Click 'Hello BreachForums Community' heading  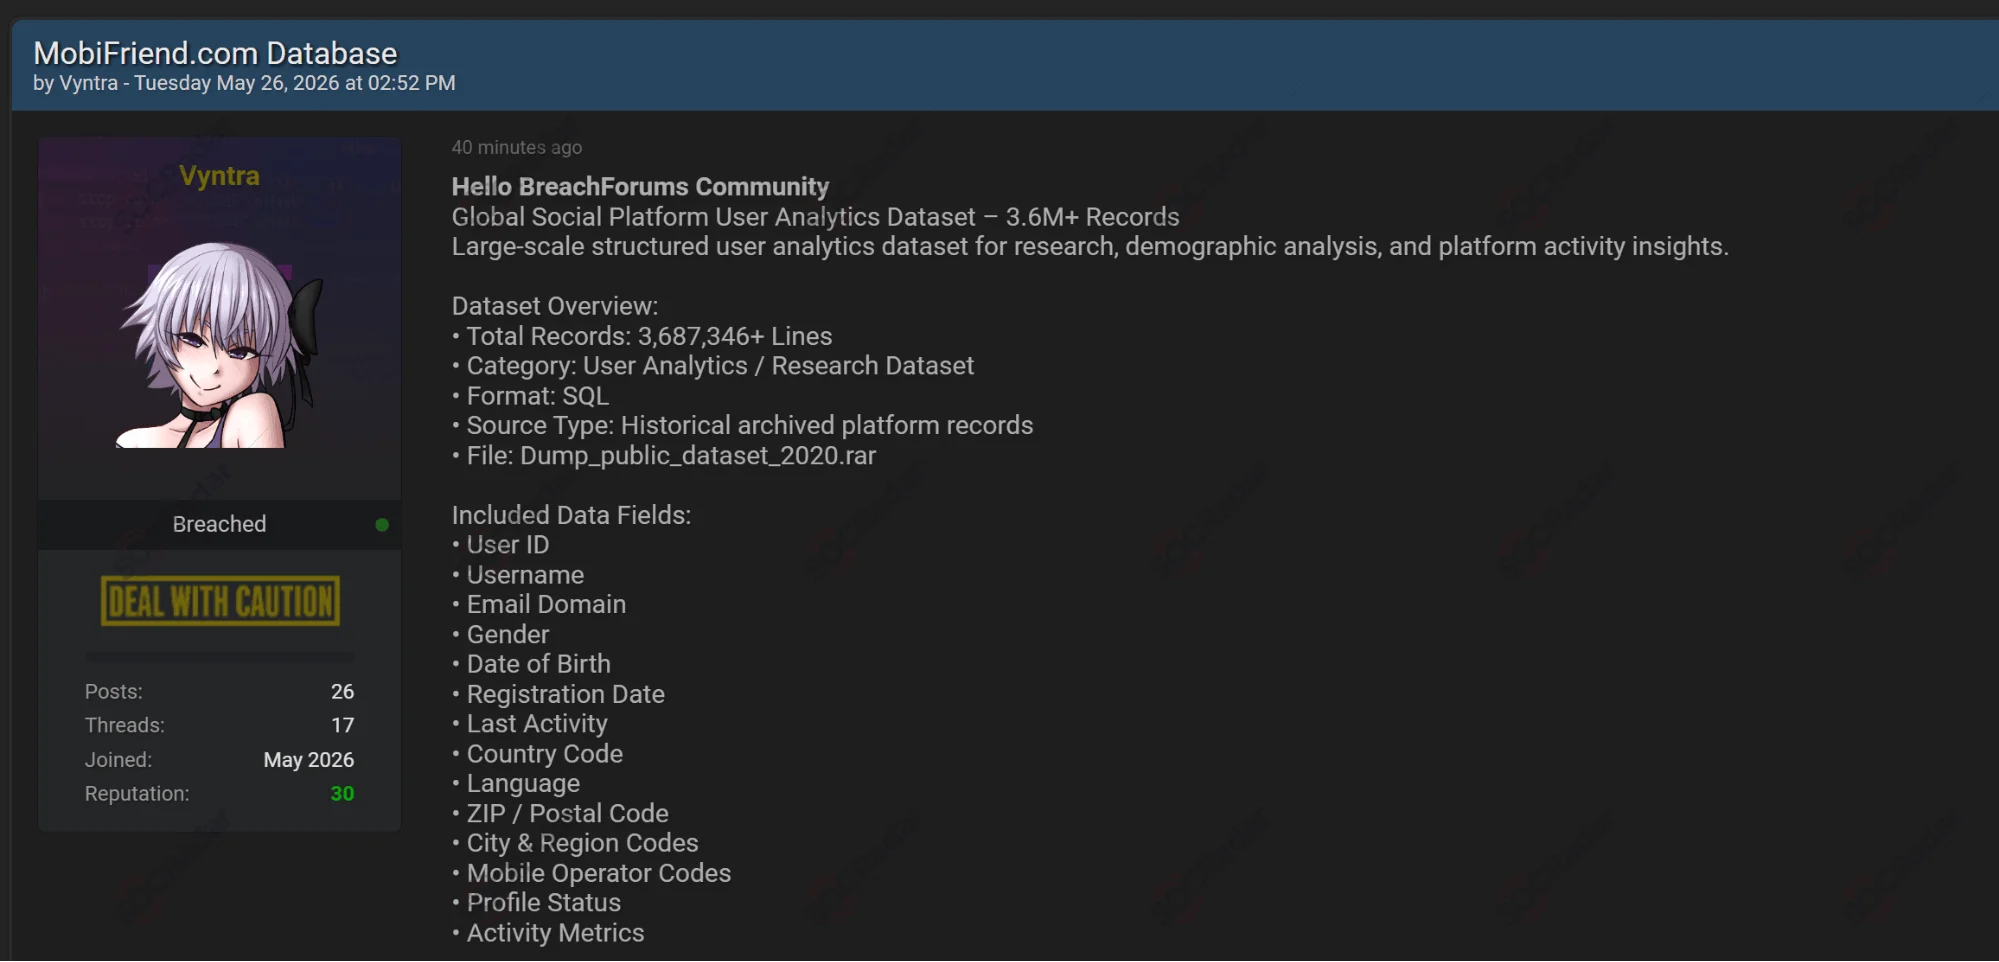click(x=640, y=187)
